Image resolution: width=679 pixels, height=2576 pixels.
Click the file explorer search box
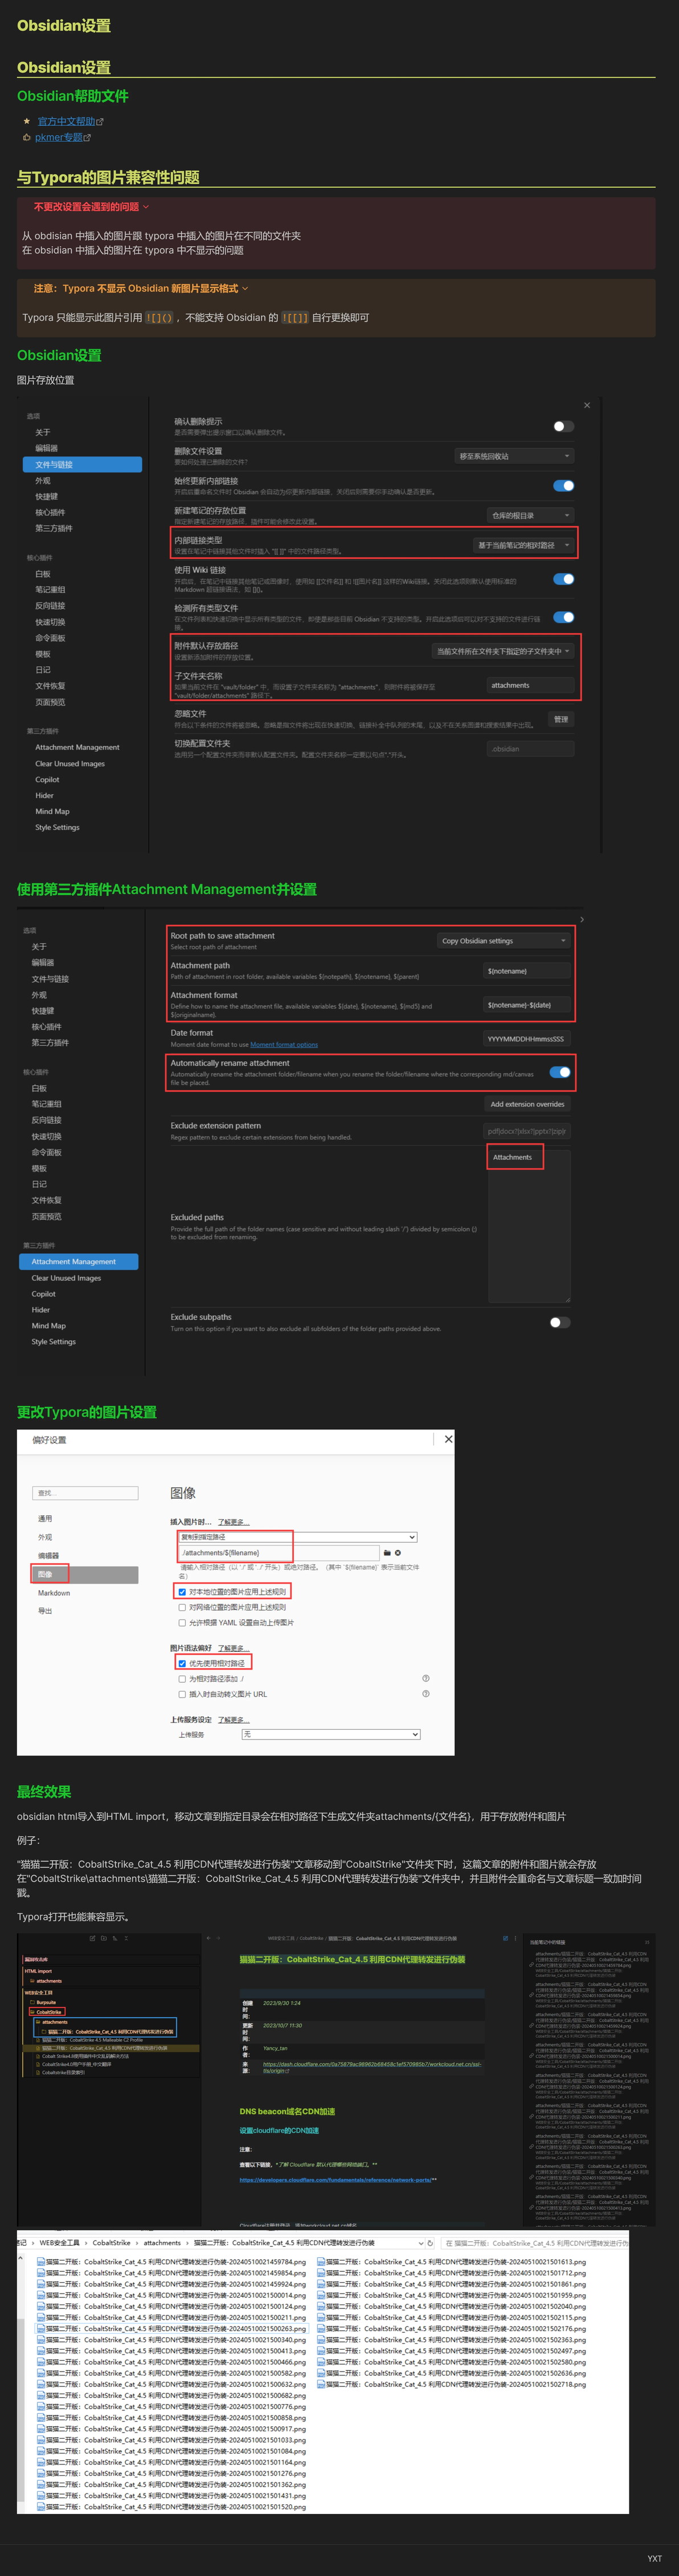click(534, 2243)
